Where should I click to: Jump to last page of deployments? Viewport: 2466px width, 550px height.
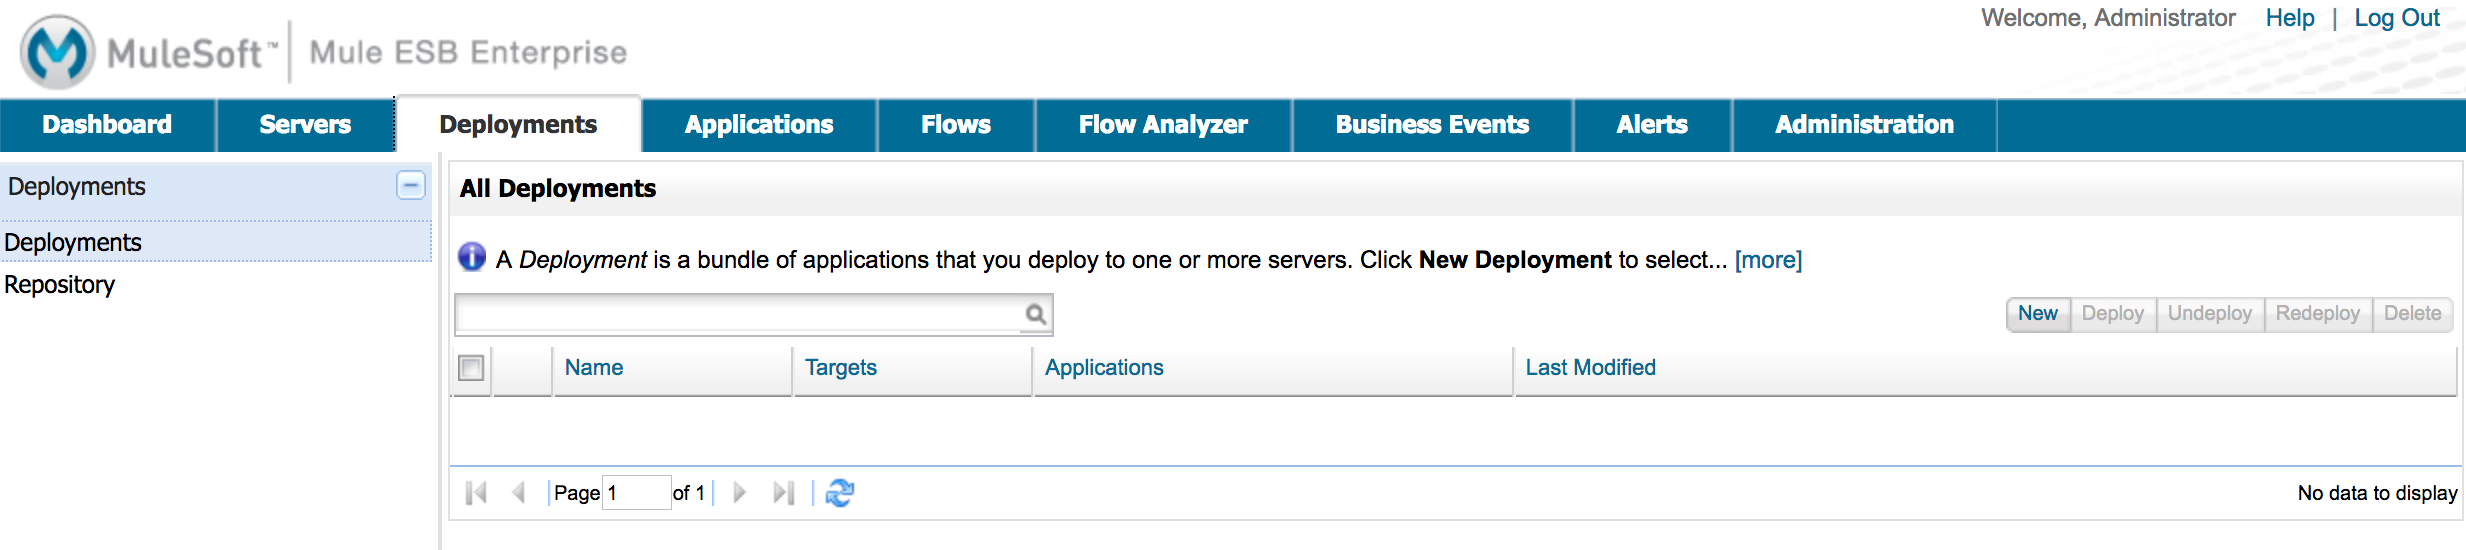coord(783,493)
